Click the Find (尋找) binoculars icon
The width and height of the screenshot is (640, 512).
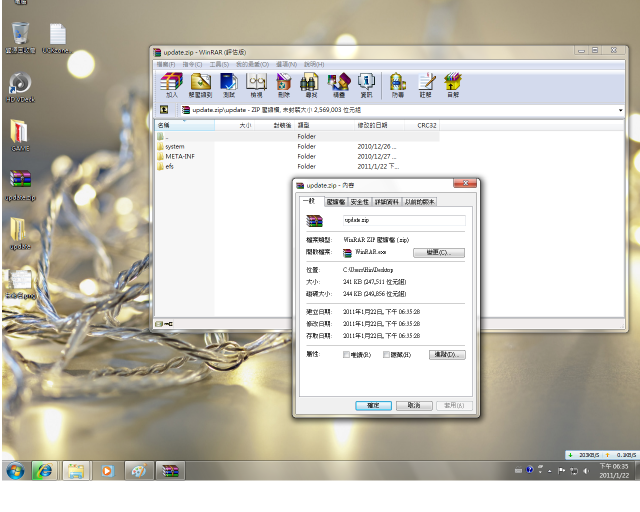pos(311,85)
